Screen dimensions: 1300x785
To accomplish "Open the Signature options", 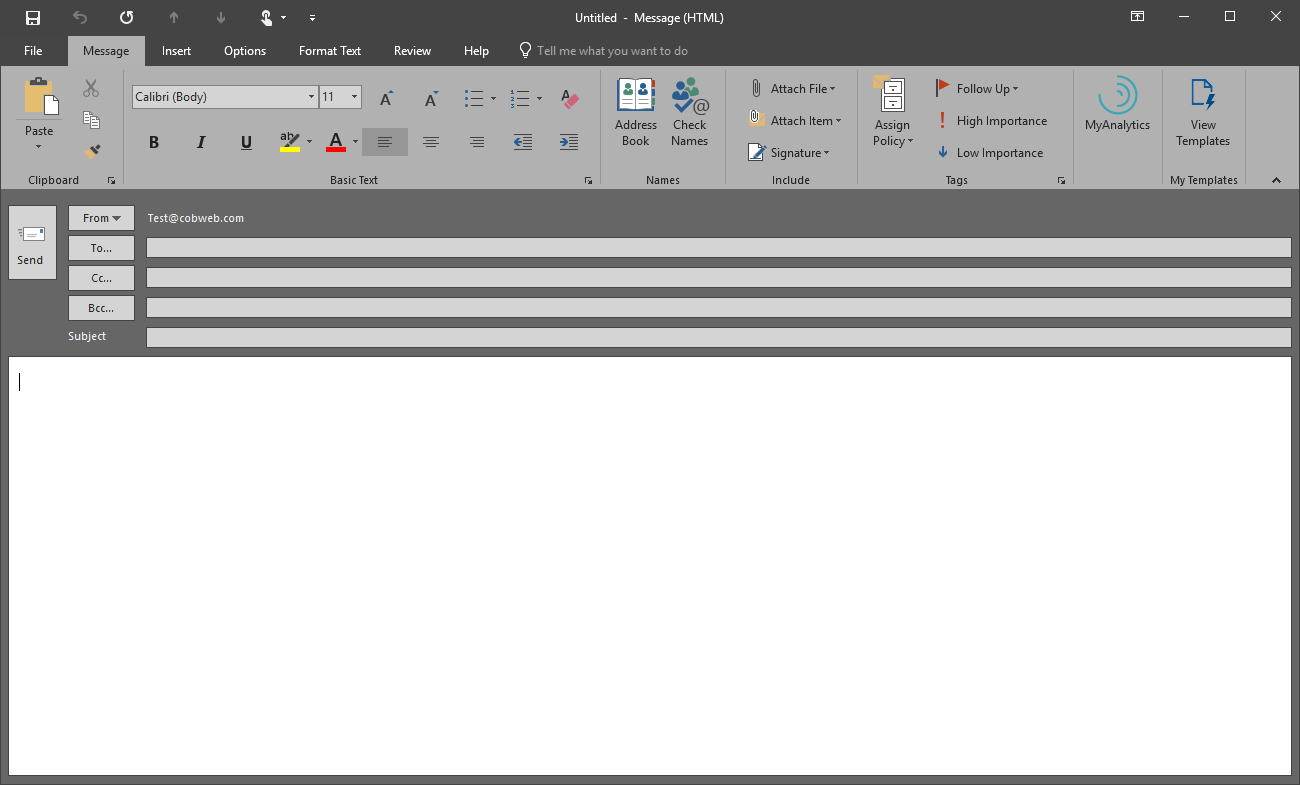I will (x=793, y=152).
